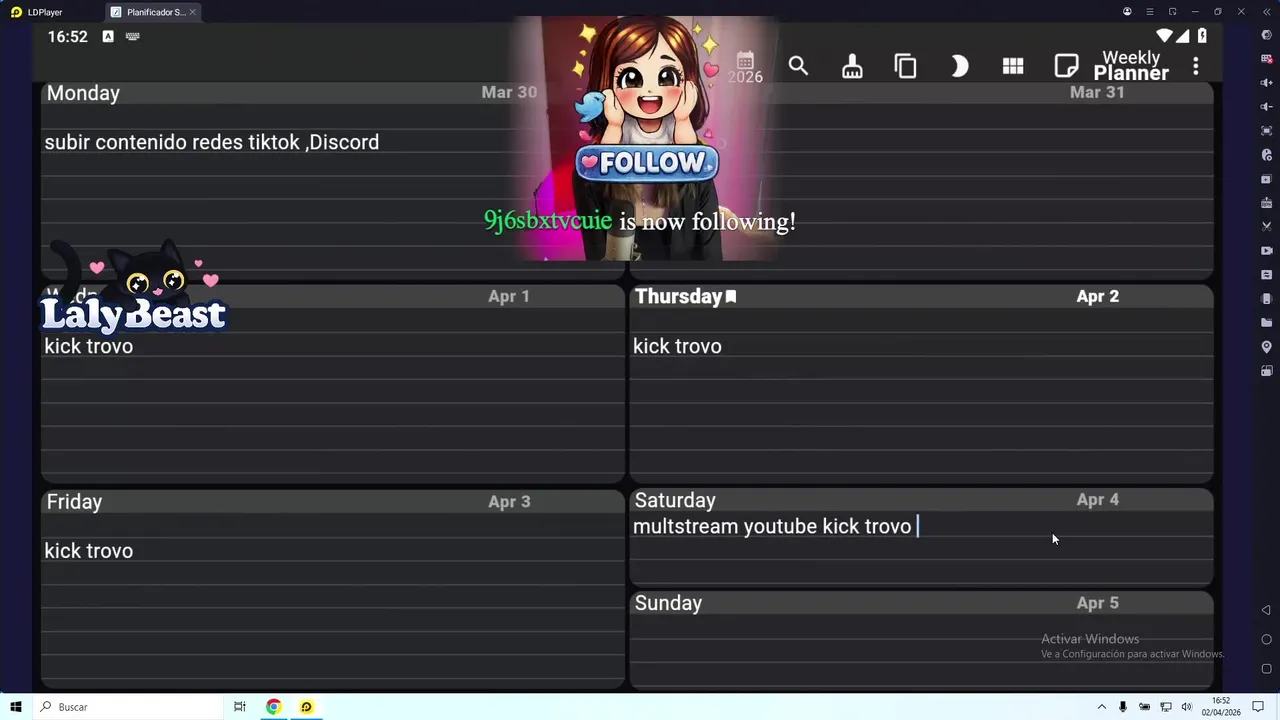
Task: Open LDPlayer hamburger menu
Action: [x=1150, y=12]
